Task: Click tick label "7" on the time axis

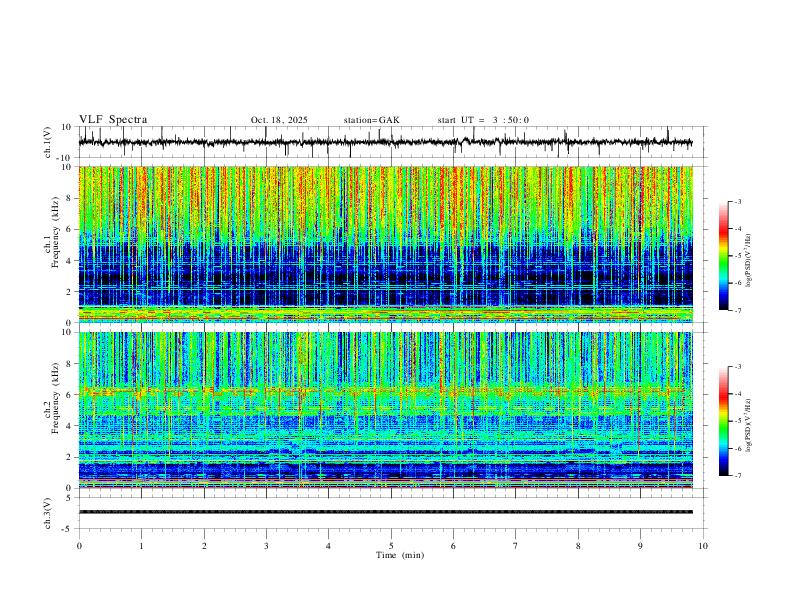Action: pyautogui.click(x=516, y=546)
